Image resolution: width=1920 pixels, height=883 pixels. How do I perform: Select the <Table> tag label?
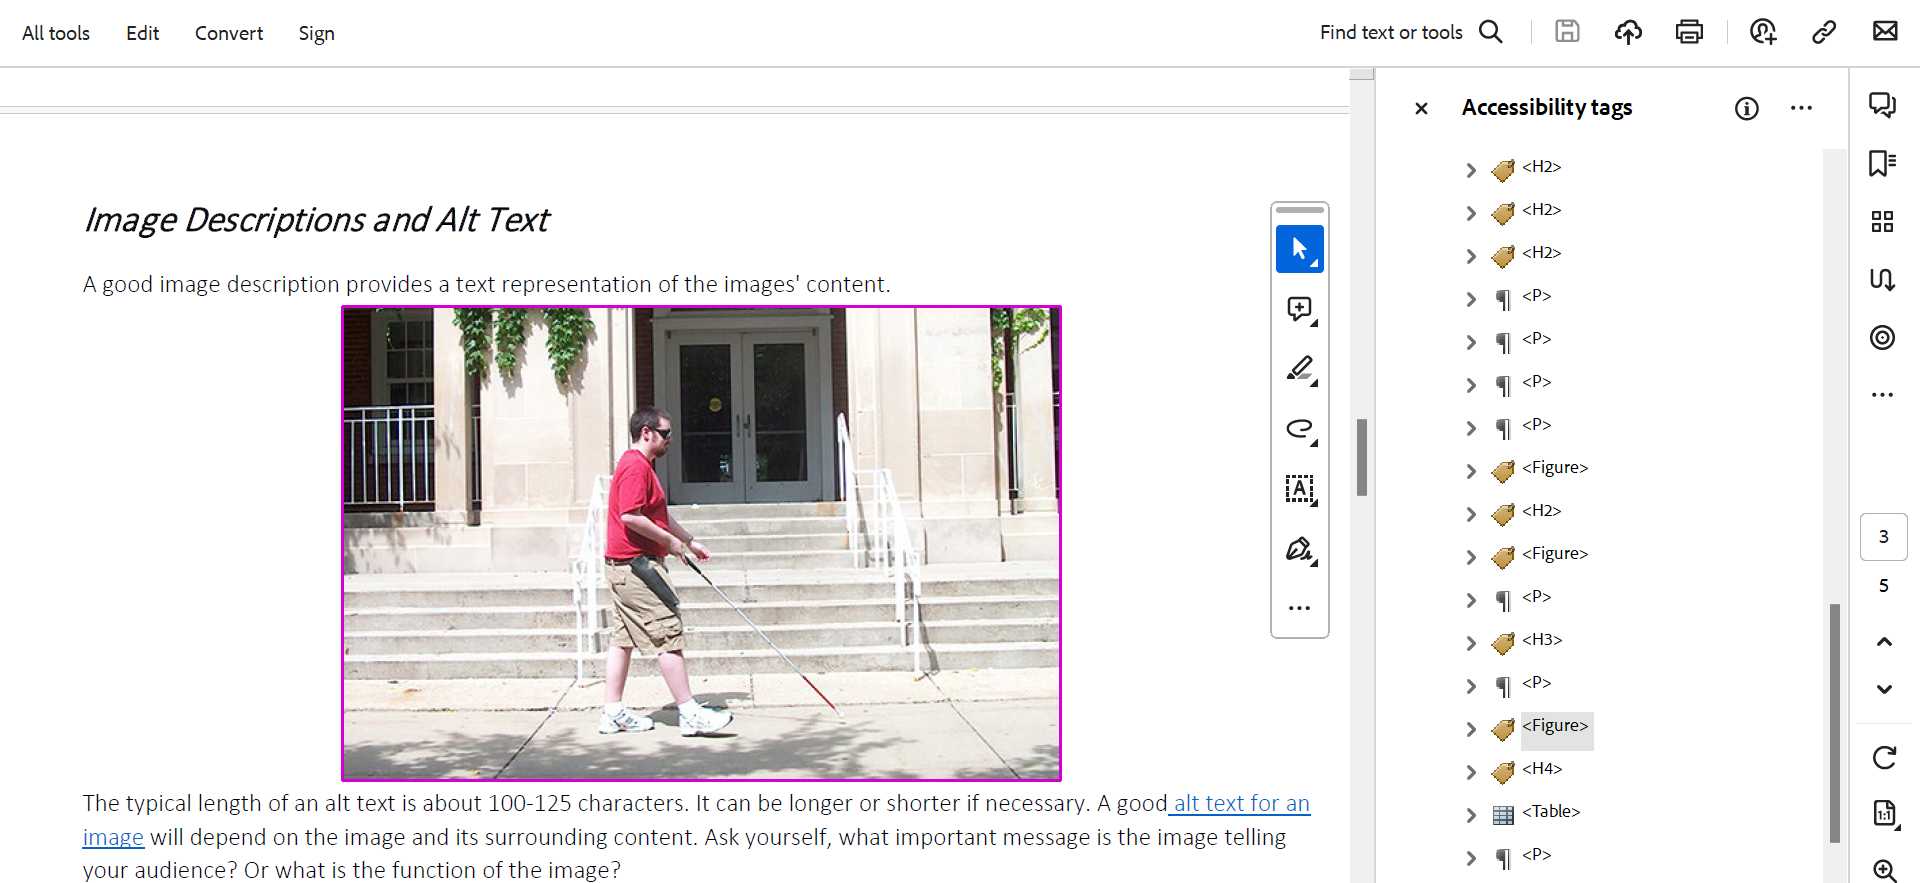point(1551,812)
